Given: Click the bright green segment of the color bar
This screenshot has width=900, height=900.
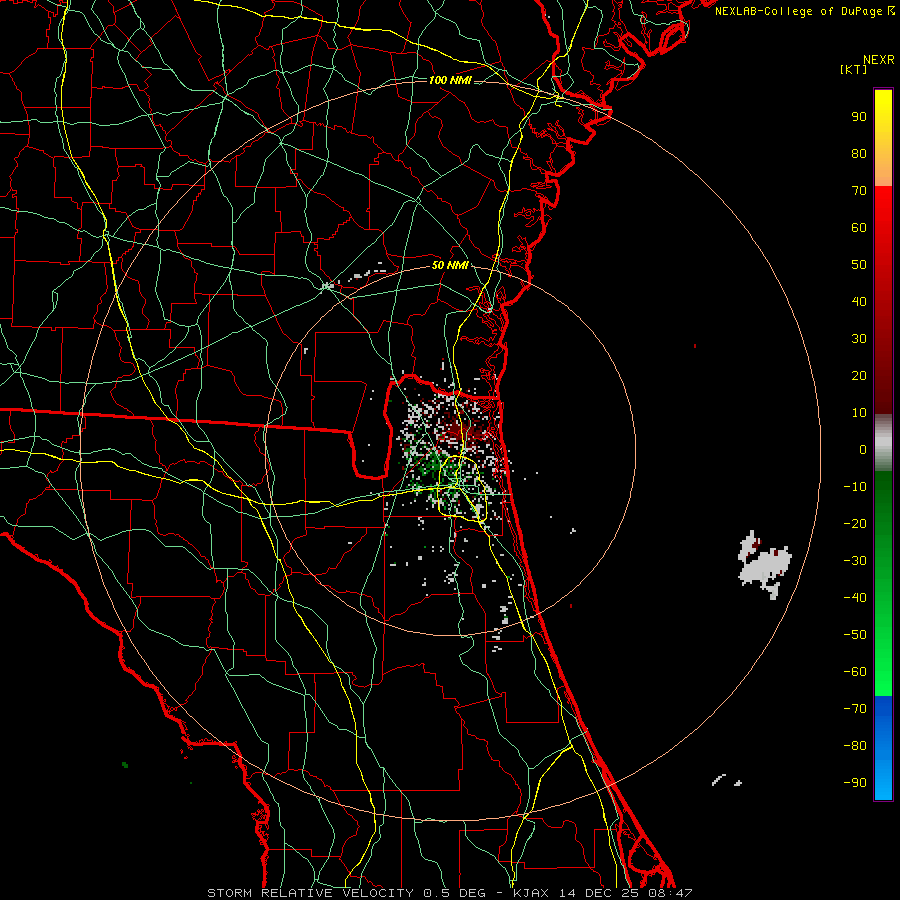Looking at the screenshot, I should [883, 584].
